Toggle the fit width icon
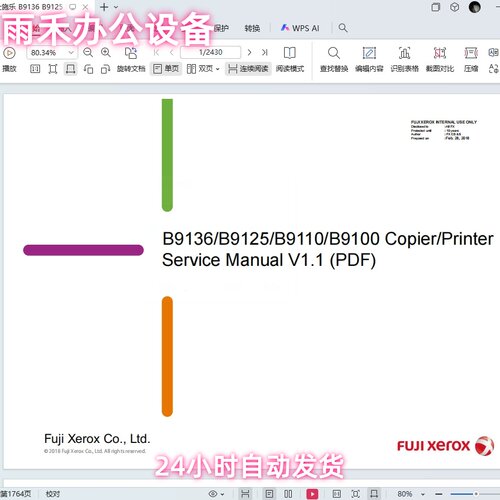This screenshot has height=500, width=500. click(70, 69)
